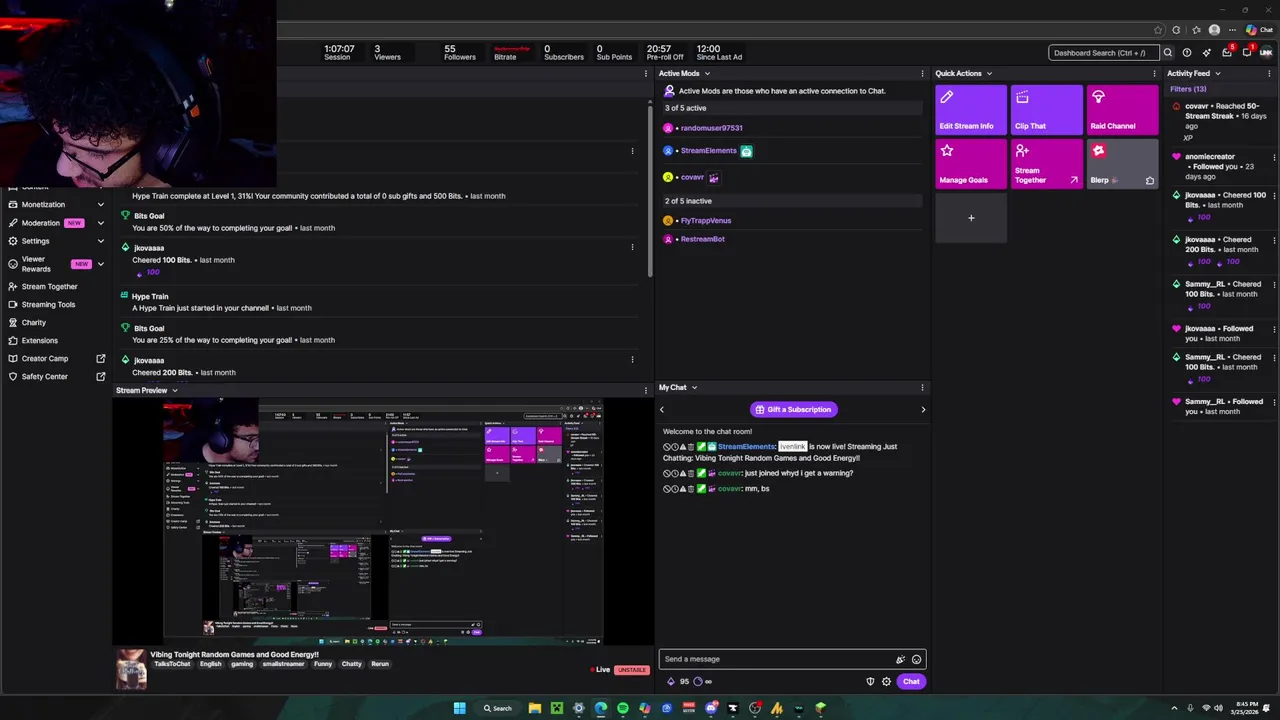This screenshot has width=1280, height=720.
Task: Click moderator StreamElements in Active Mods list
Action: pyautogui.click(x=708, y=151)
